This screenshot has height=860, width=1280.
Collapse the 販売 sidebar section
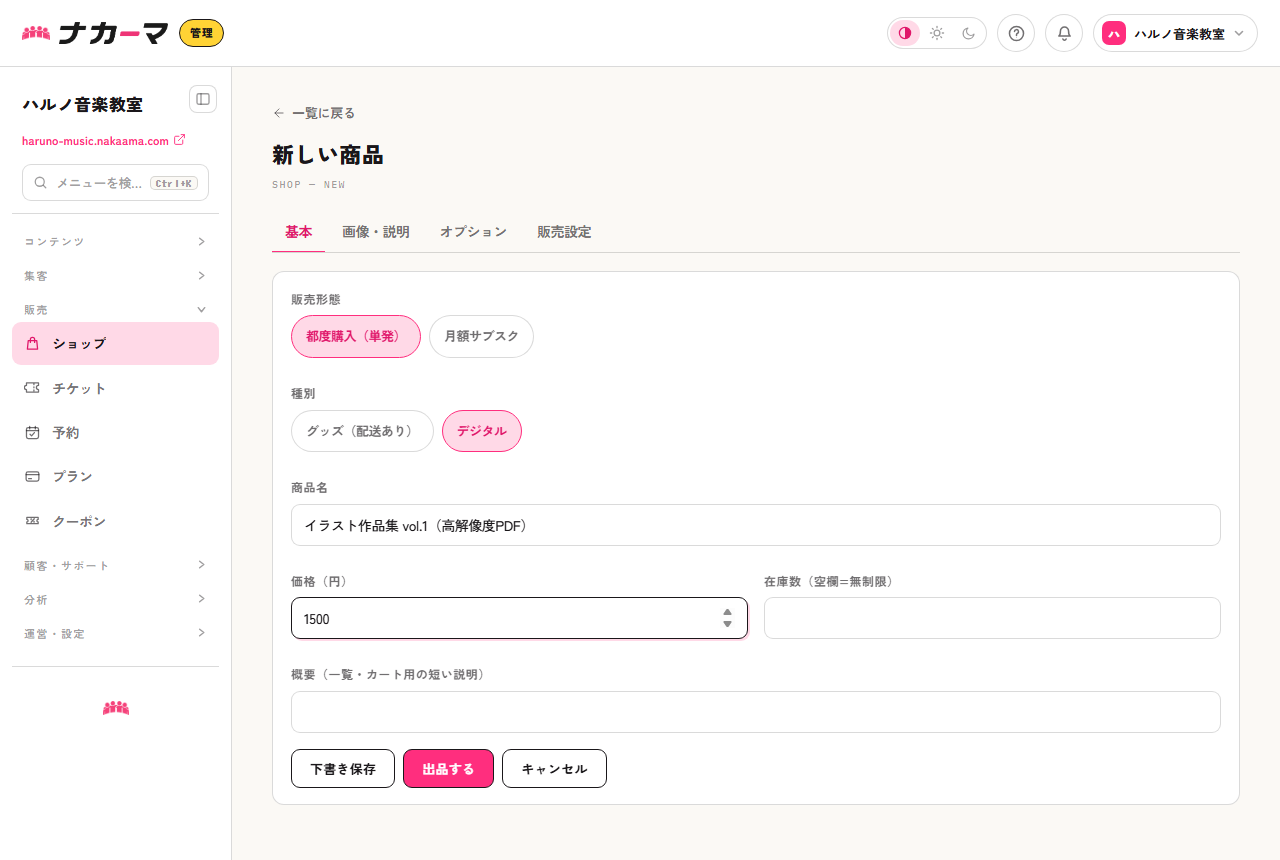tap(115, 309)
